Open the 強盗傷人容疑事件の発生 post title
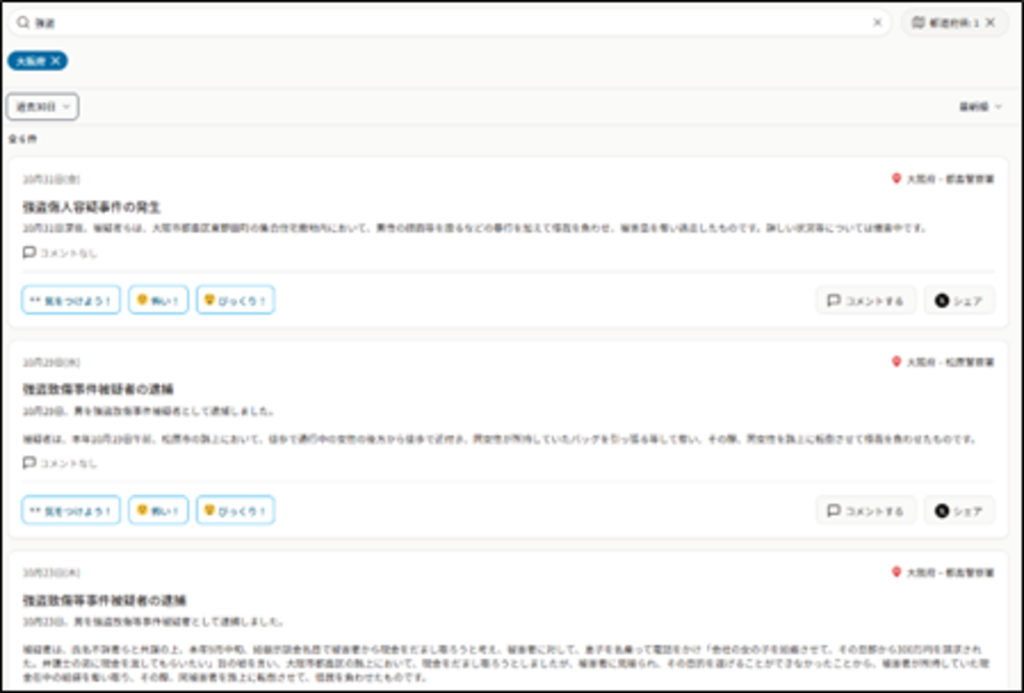This screenshot has height=693, width=1024. [x=92, y=207]
